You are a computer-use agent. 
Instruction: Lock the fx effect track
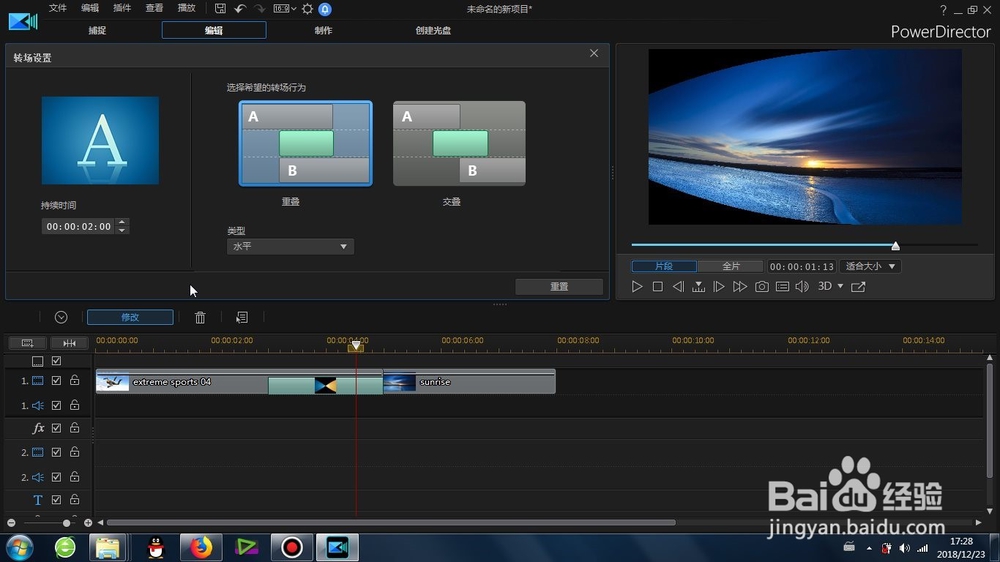pos(75,427)
